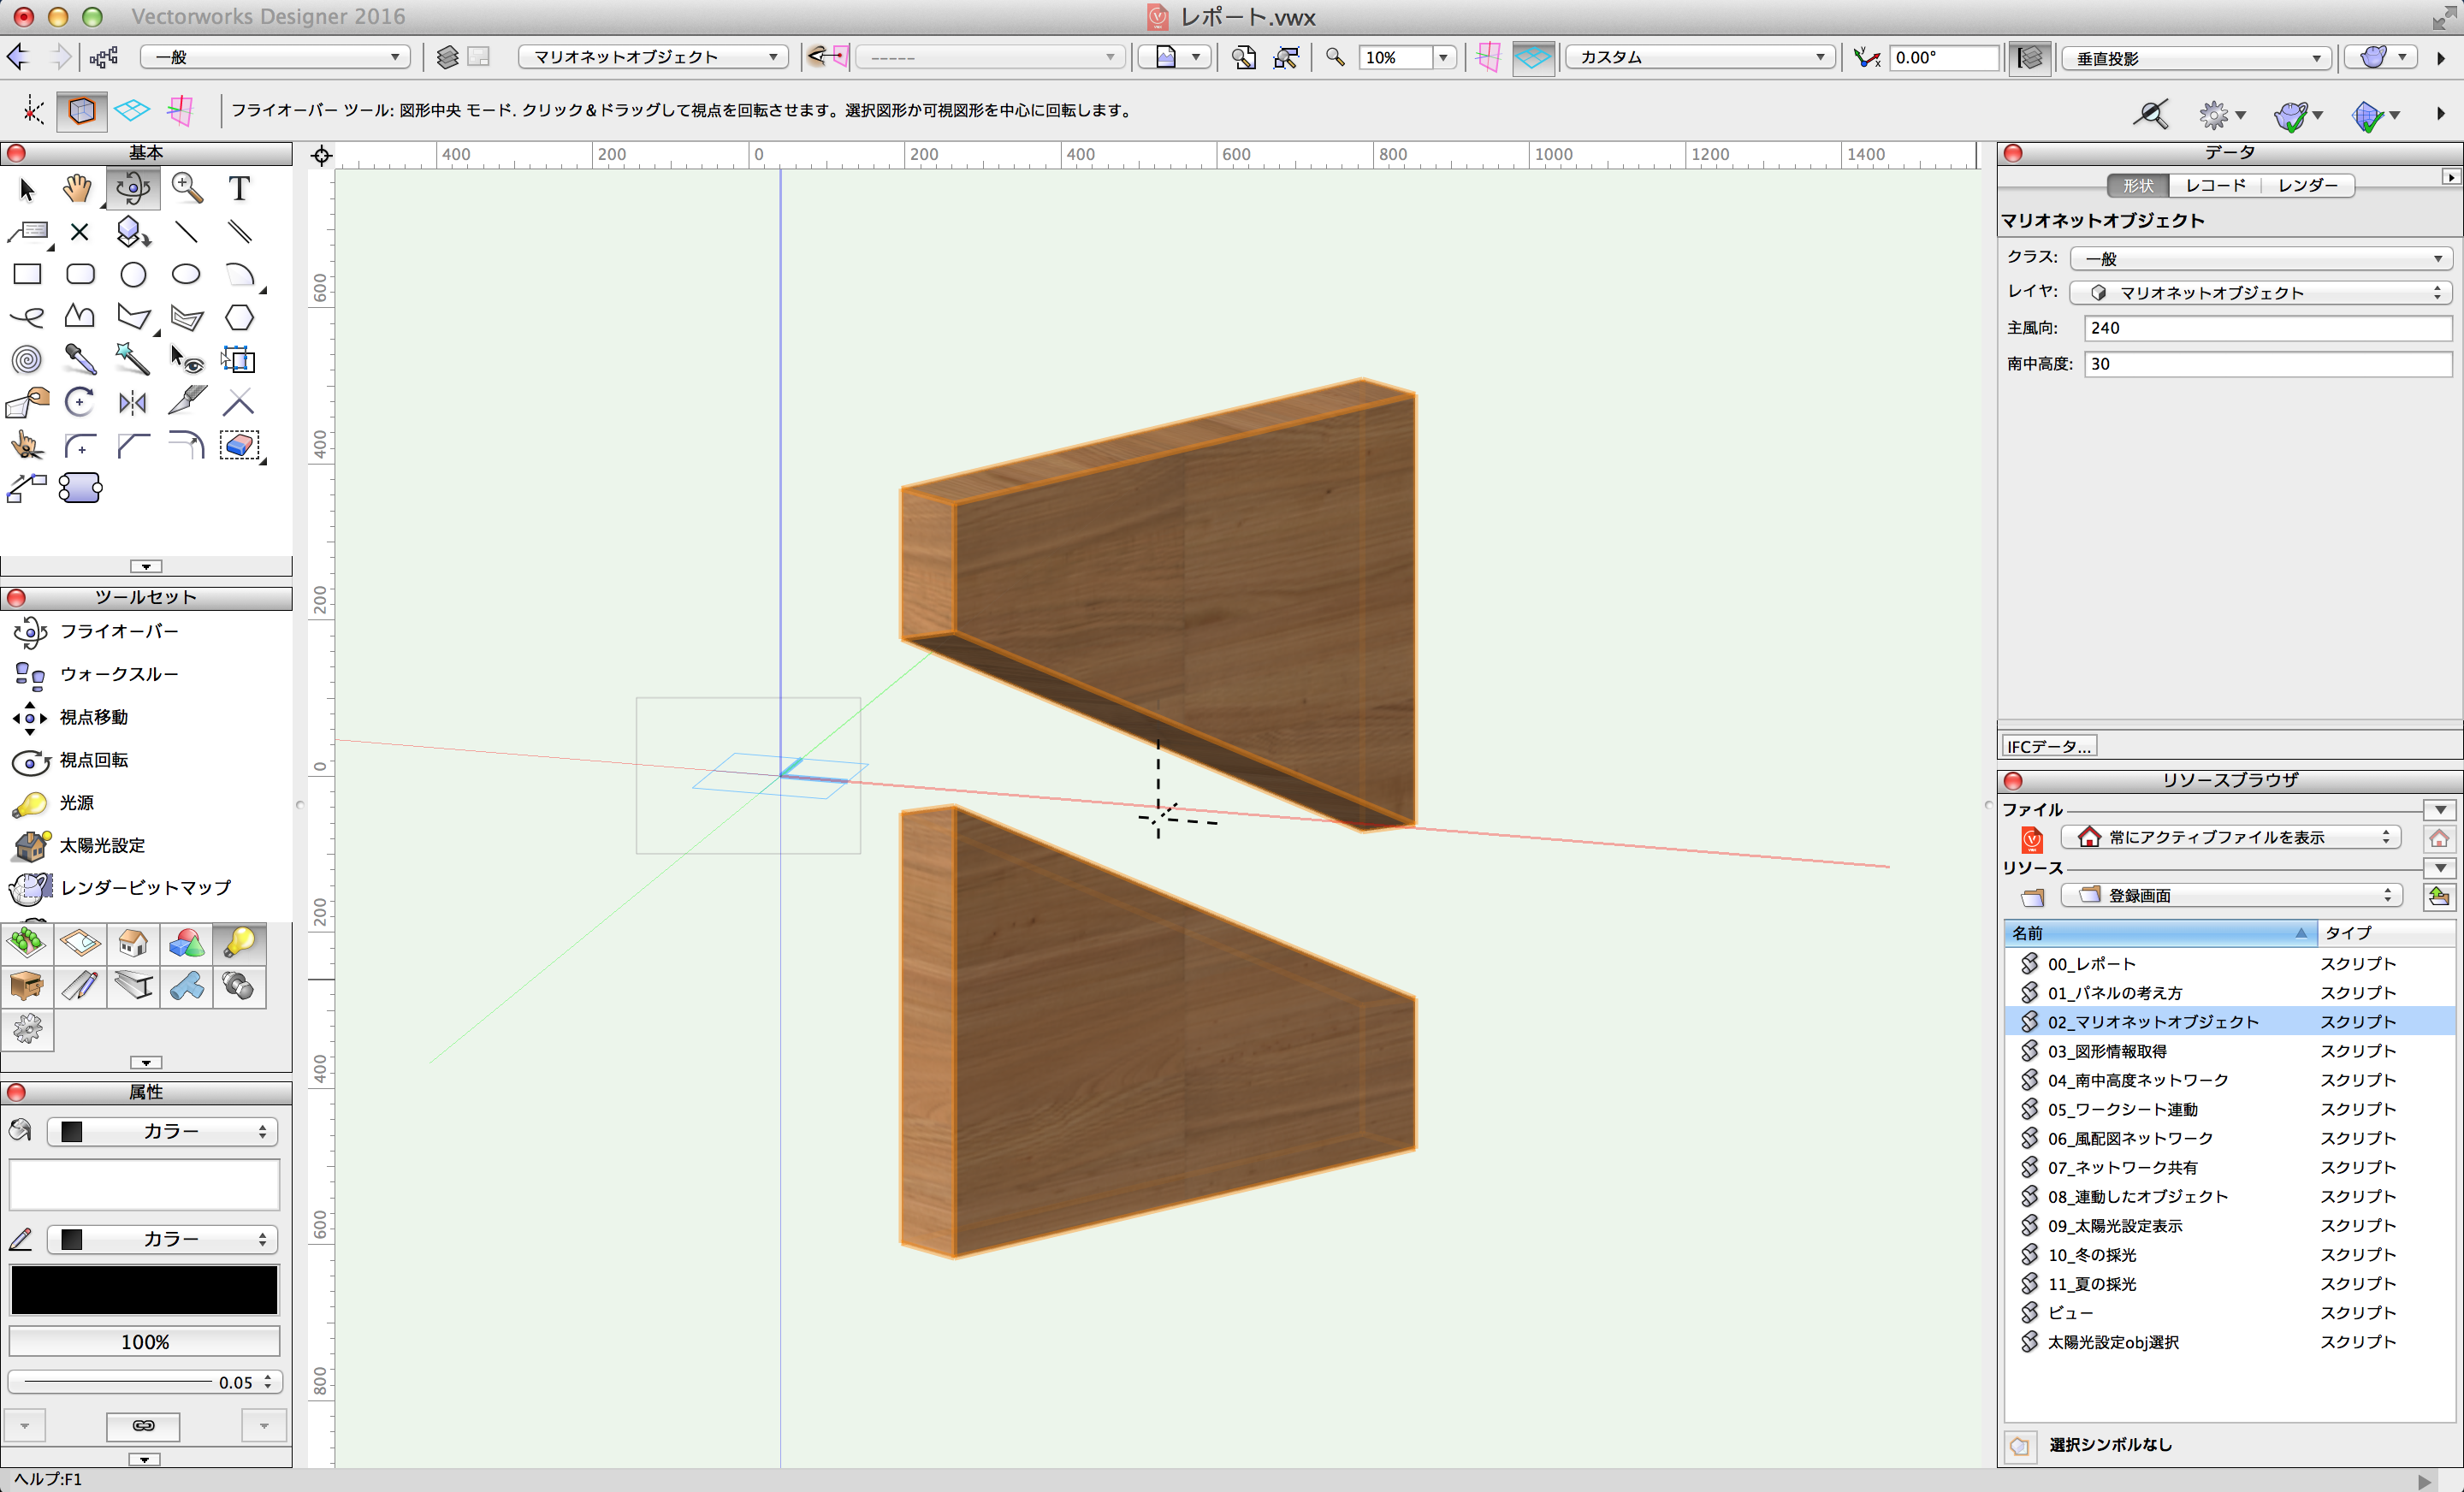Select the Rectangle tool
Screen dimensions: 2464x1492
tap(27, 274)
